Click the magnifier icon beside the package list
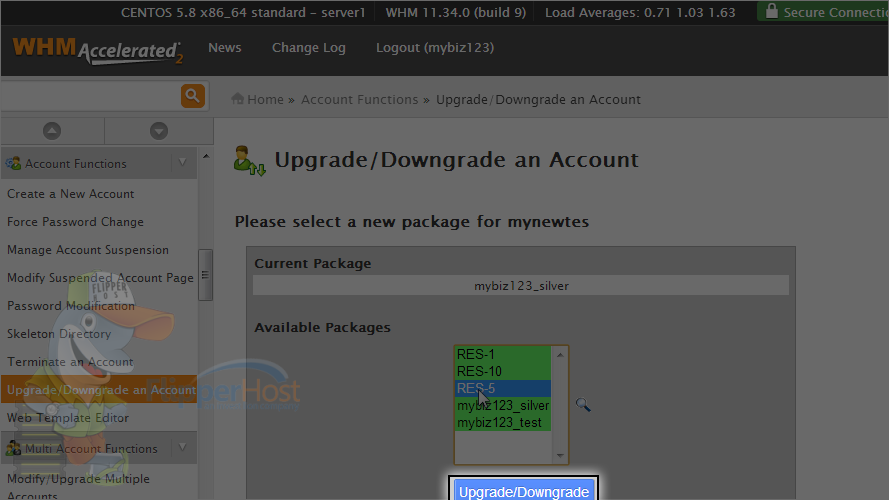This screenshot has width=889, height=500. pyautogui.click(x=583, y=404)
